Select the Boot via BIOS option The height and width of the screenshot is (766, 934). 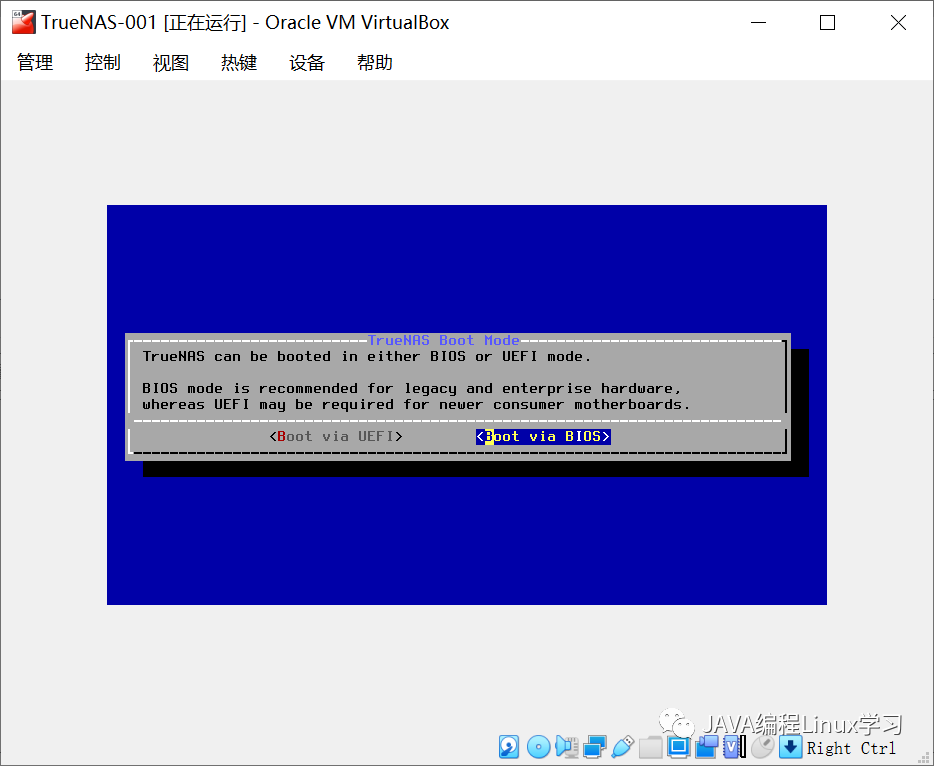543,437
